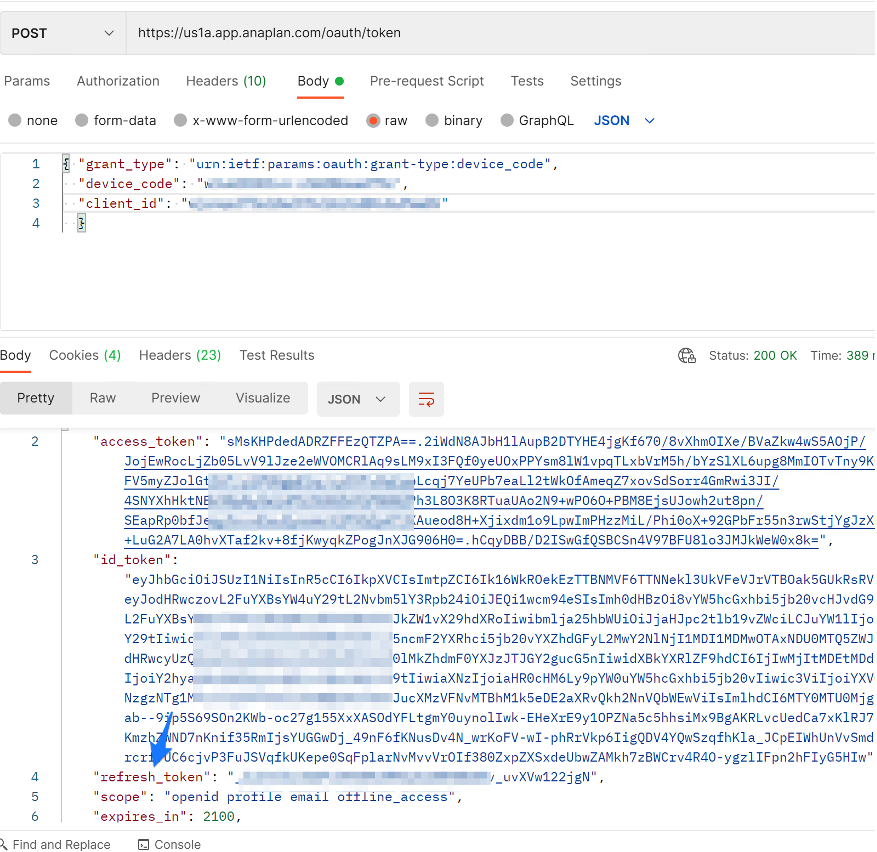This screenshot has height=852, width=877.
Task: Select x-www-form-urlencoded body type
Action: [261, 120]
